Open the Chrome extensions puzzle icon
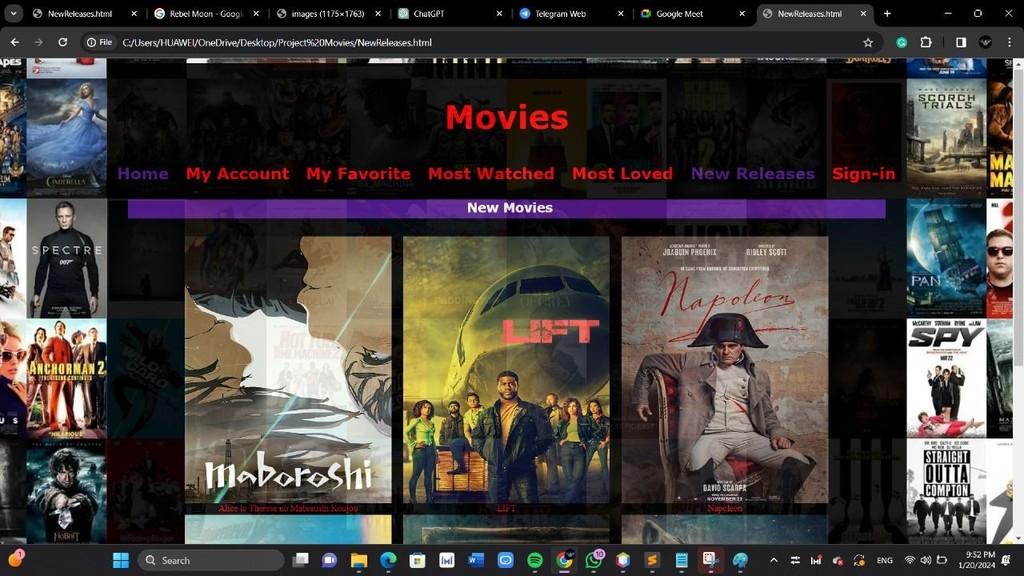 click(925, 42)
